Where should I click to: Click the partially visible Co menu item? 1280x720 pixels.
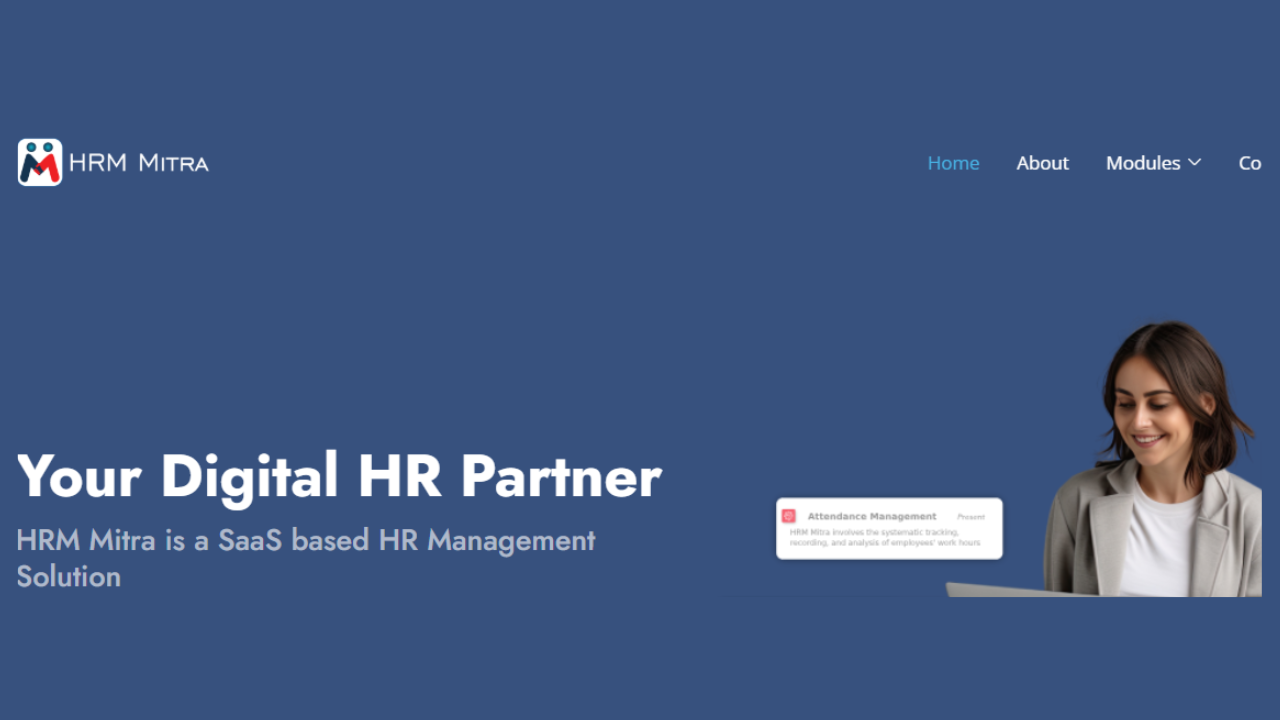(1250, 163)
